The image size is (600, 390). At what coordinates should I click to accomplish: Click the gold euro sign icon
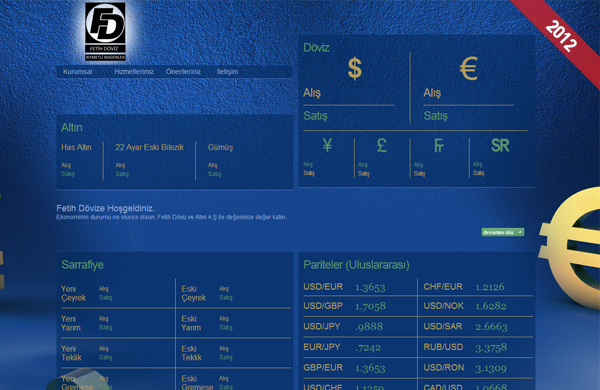468,69
